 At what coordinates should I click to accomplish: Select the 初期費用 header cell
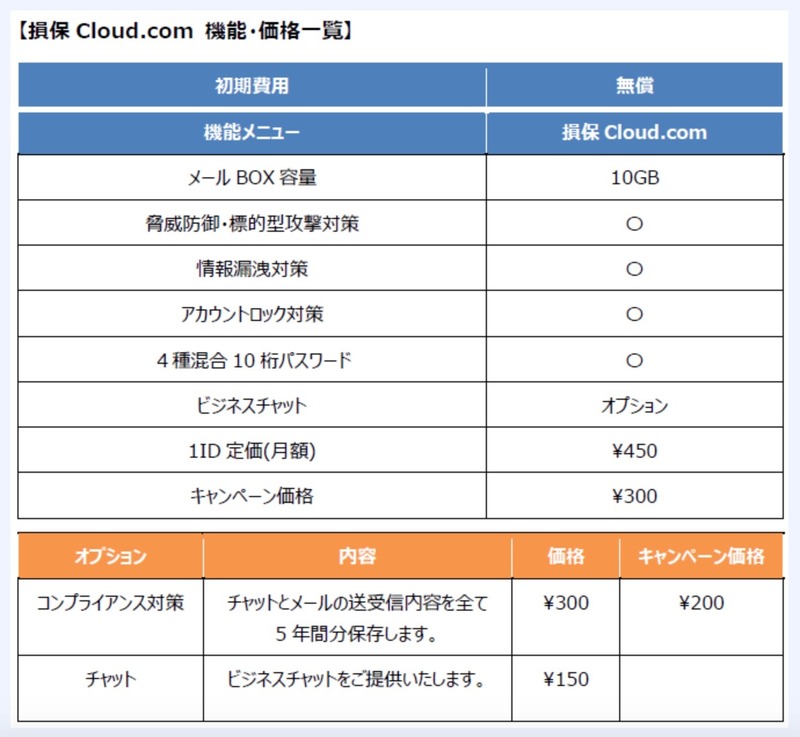coord(252,86)
